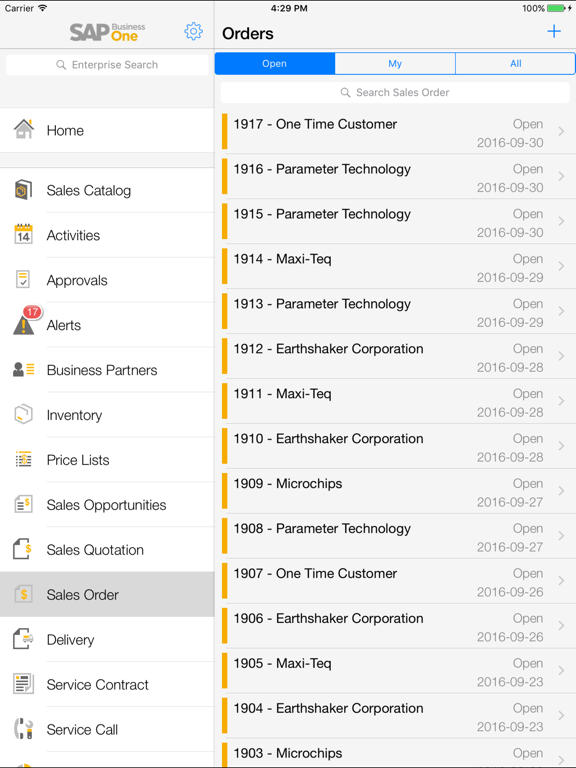
Task: Open the Home menu item
Action: point(107,130)
